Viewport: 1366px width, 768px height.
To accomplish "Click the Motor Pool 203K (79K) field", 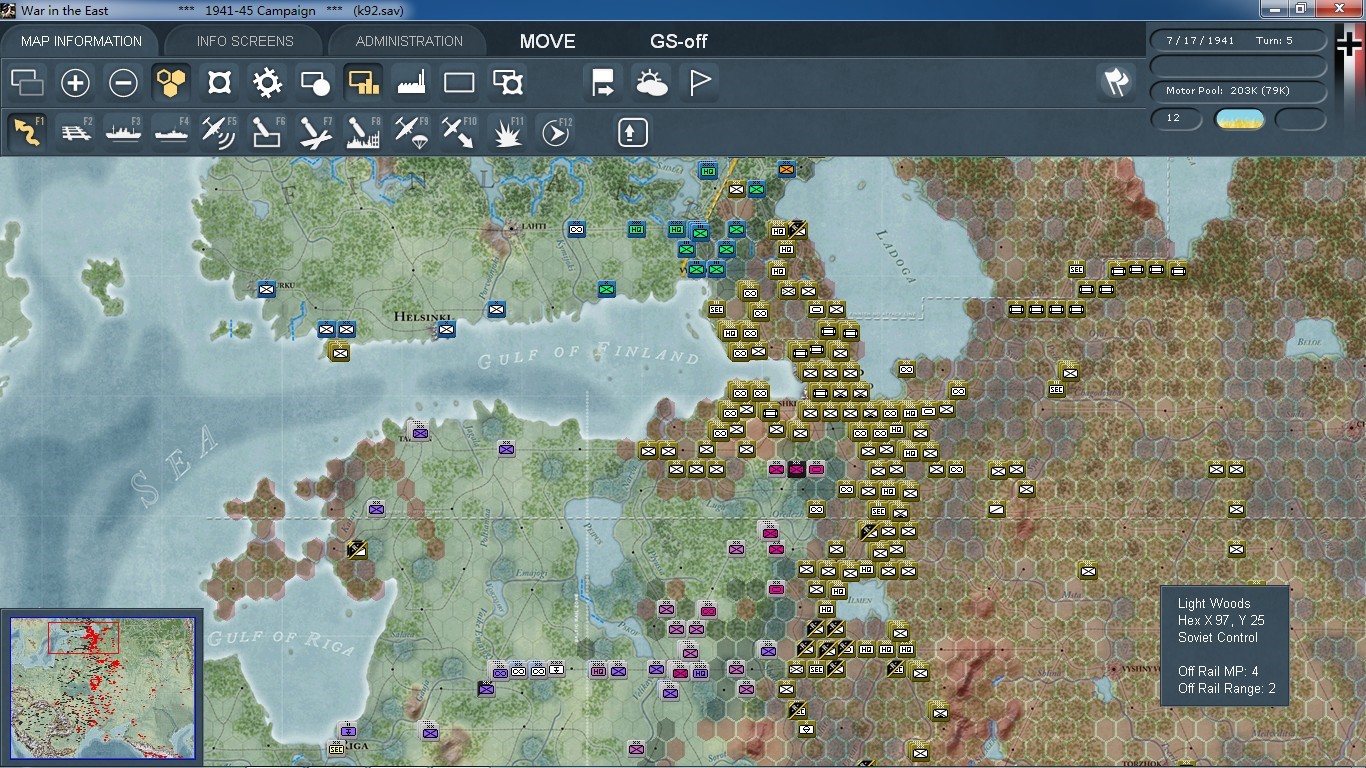I will [1239, 91].
